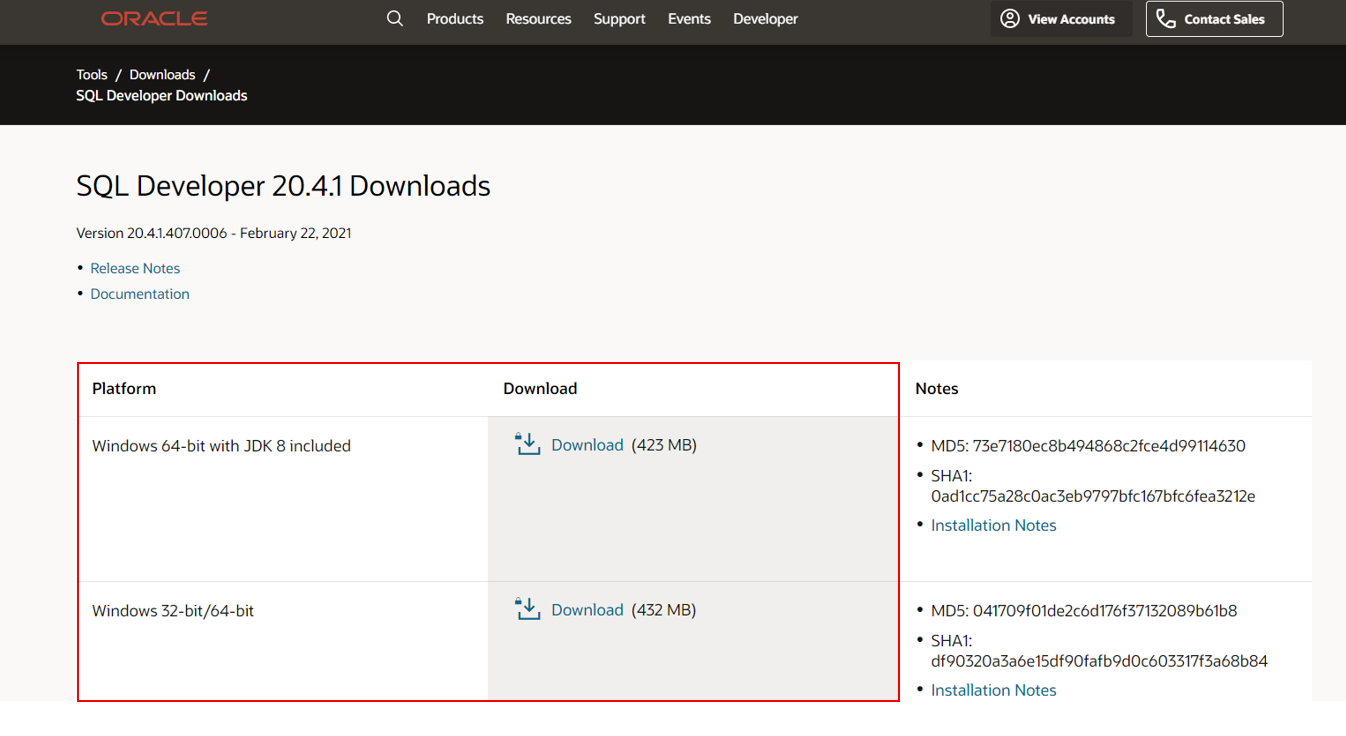Click the version 20.4.1.407.0006 date text
1346x736 pixels.
pyautogui.click(x=214, y=233)
